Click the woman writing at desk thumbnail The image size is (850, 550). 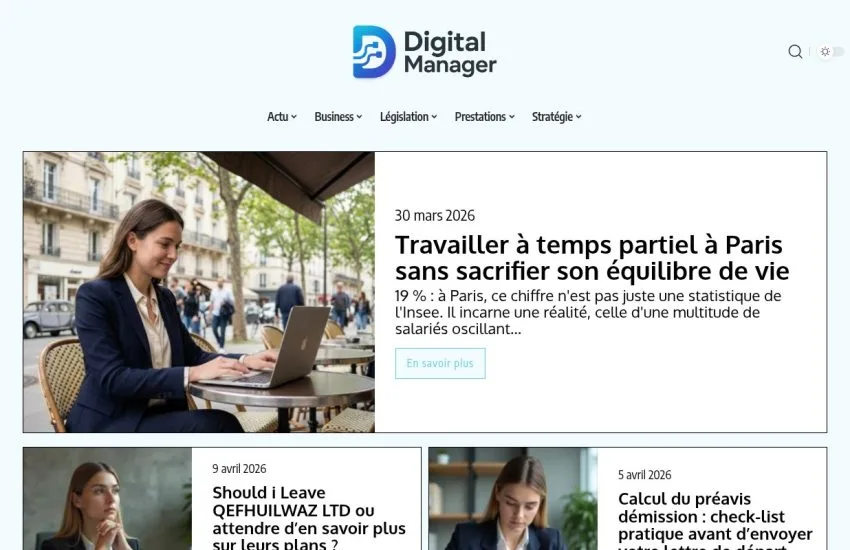click(513, 499)
